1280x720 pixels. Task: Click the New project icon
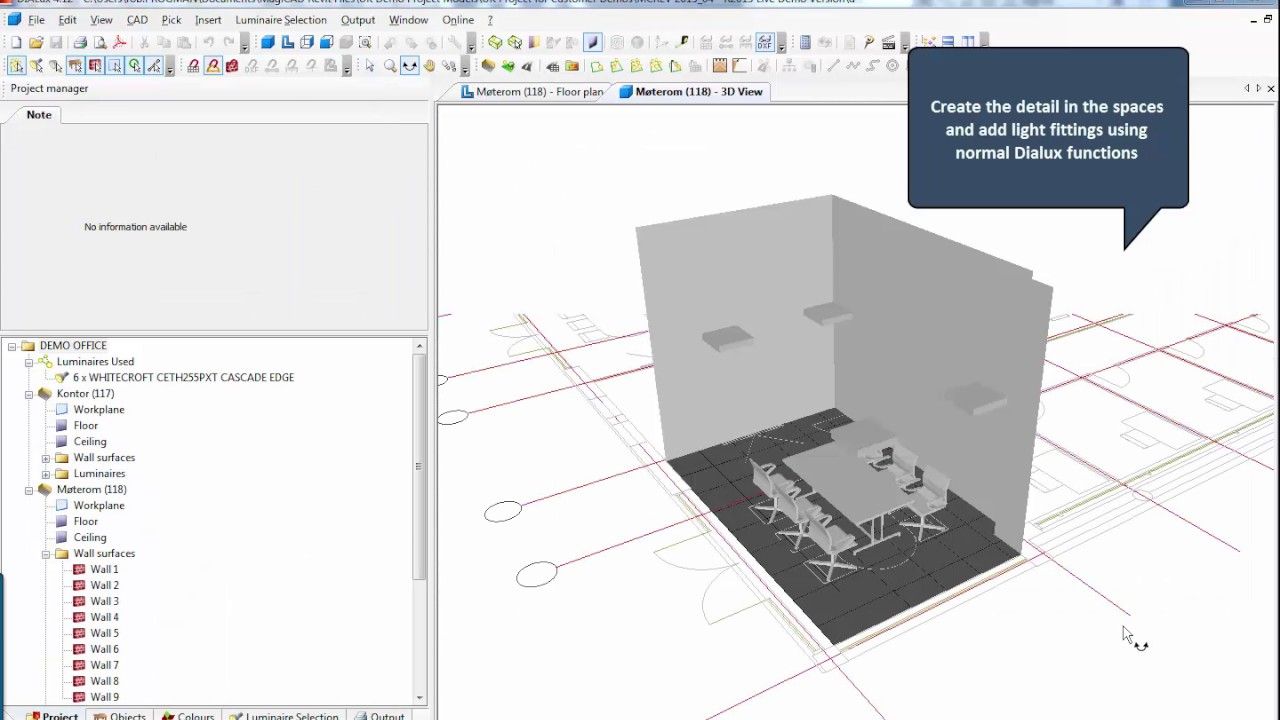click(16, 42)
